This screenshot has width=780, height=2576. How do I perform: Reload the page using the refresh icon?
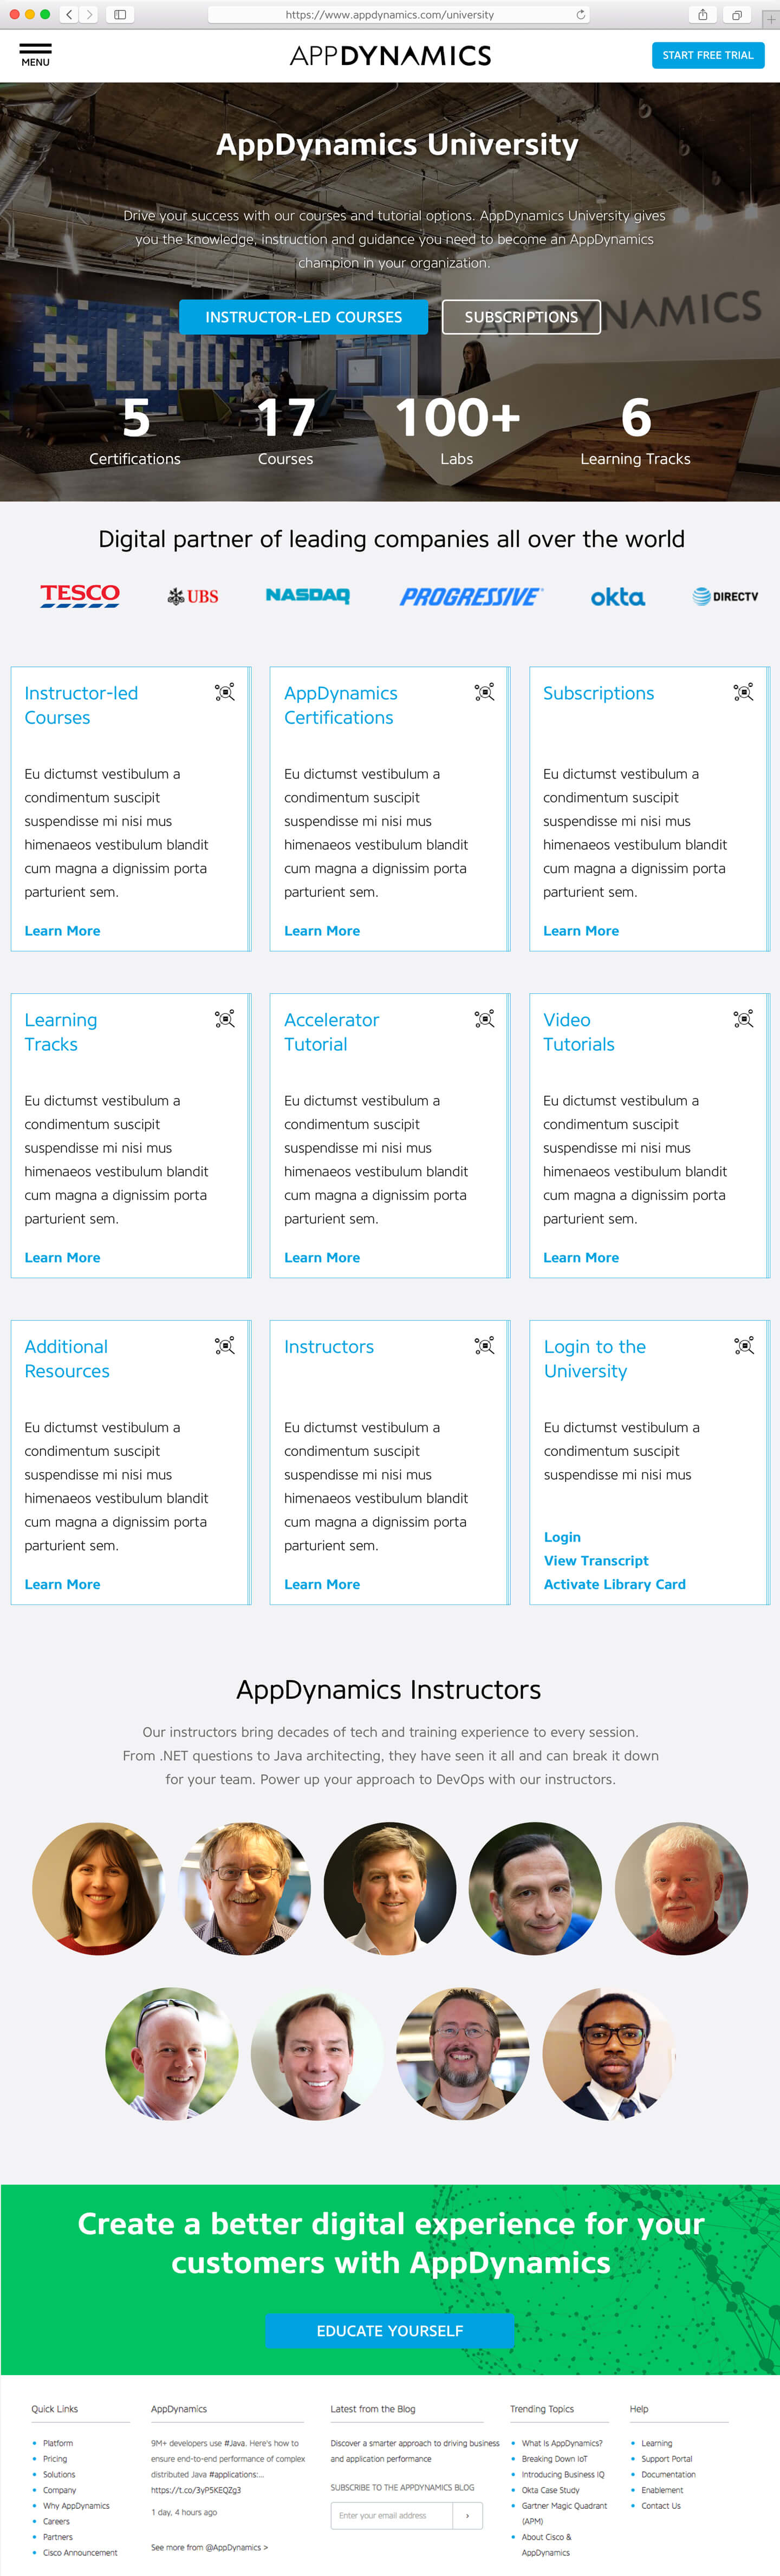580,14
